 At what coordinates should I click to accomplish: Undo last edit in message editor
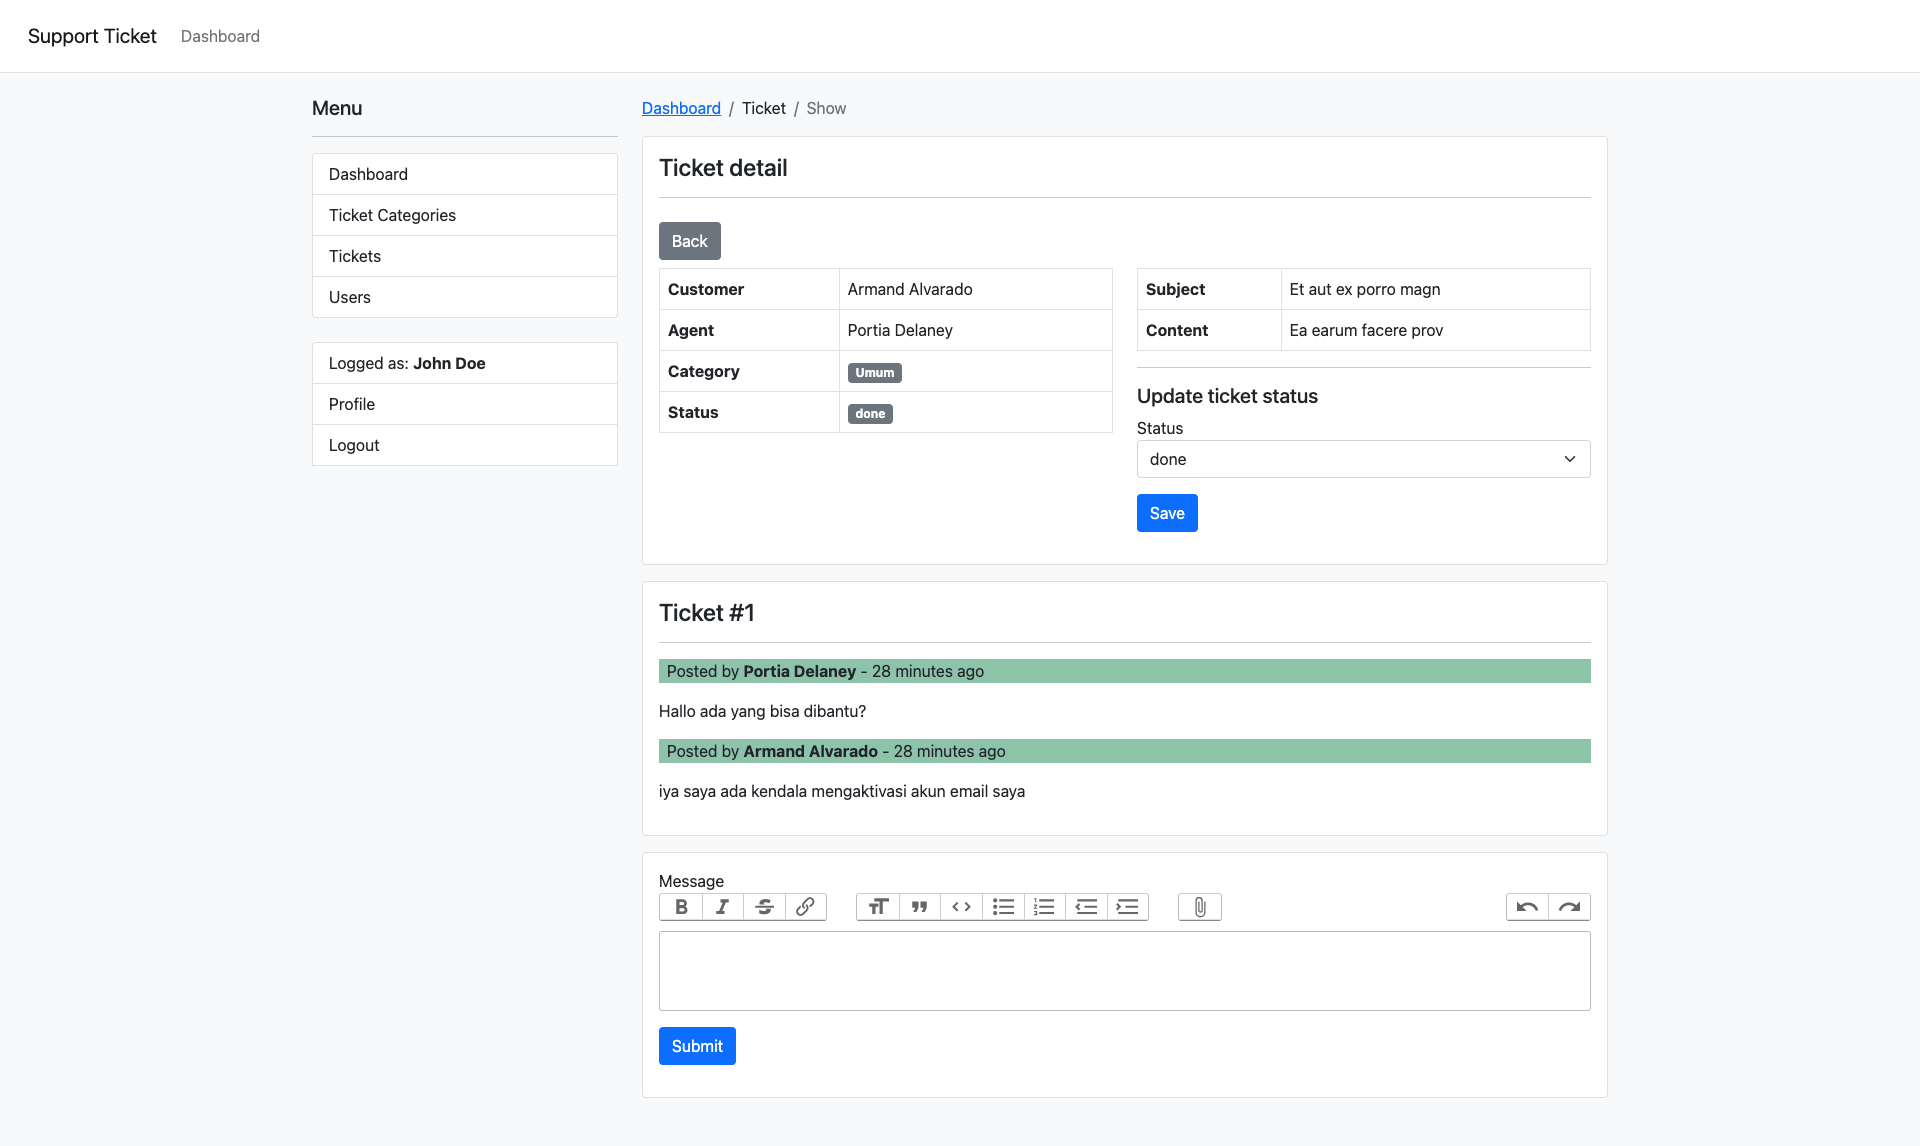(x=1527, y=907)
